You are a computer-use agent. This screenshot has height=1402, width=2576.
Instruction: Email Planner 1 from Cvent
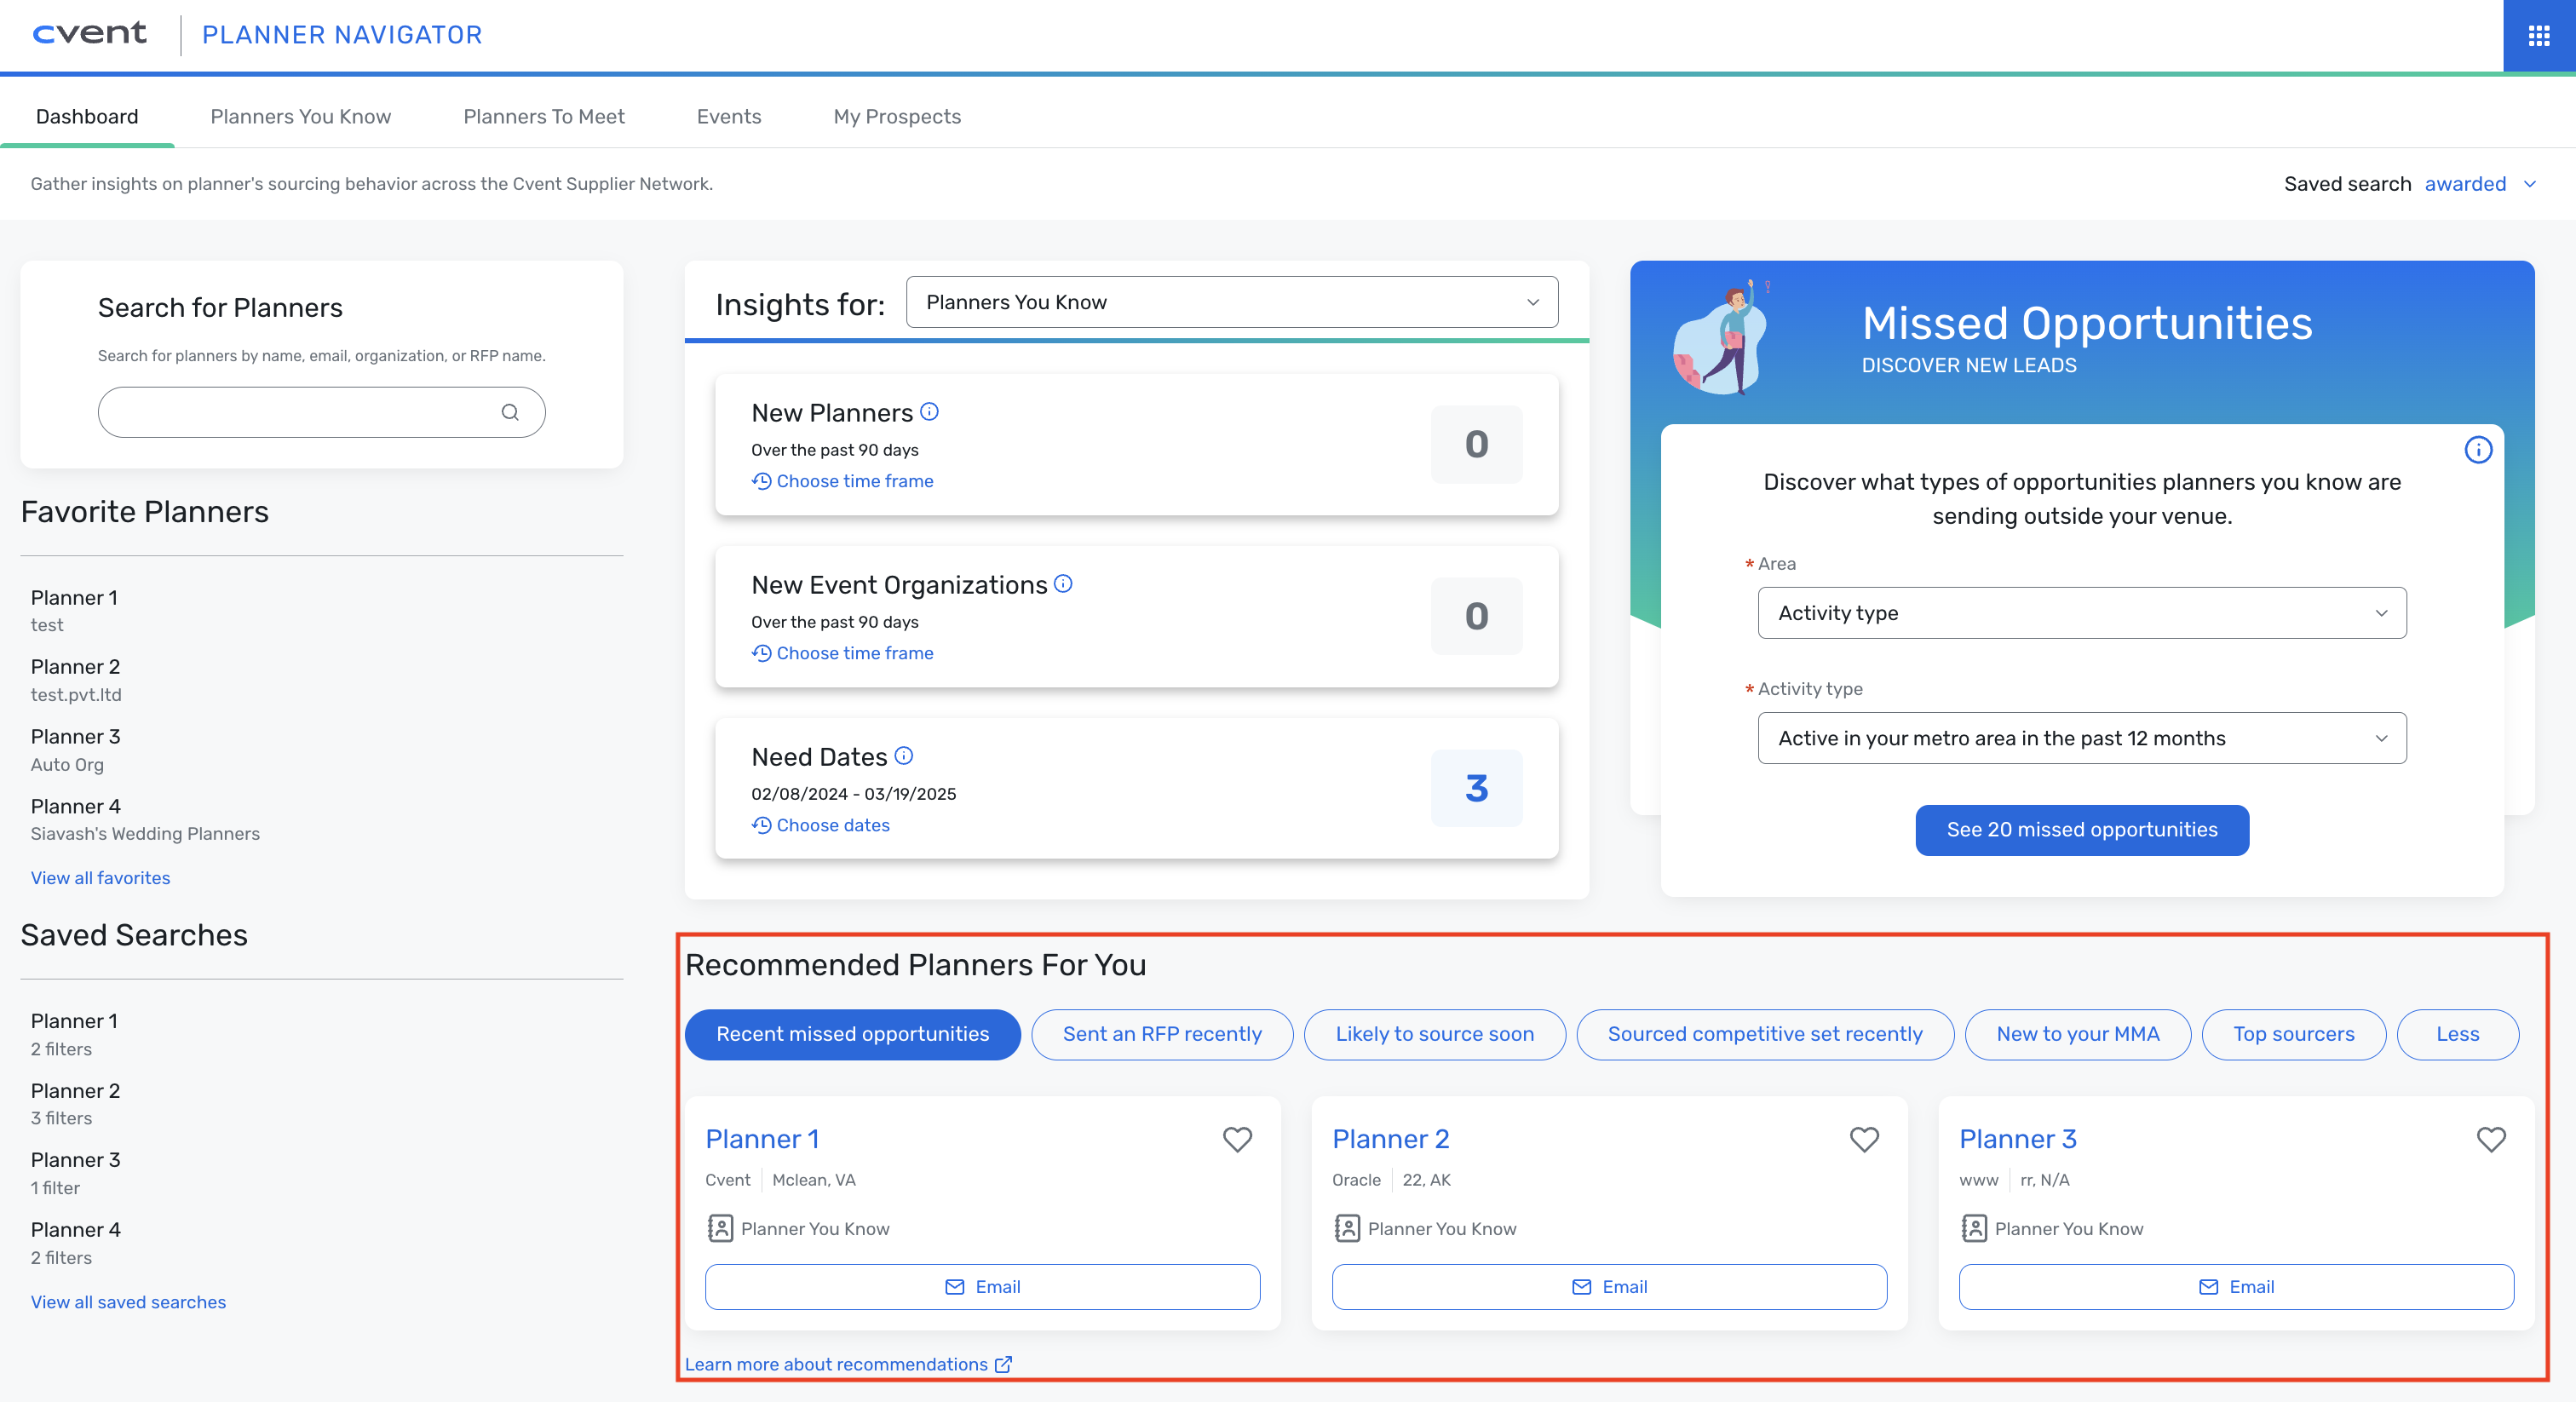pos(983,1287)
